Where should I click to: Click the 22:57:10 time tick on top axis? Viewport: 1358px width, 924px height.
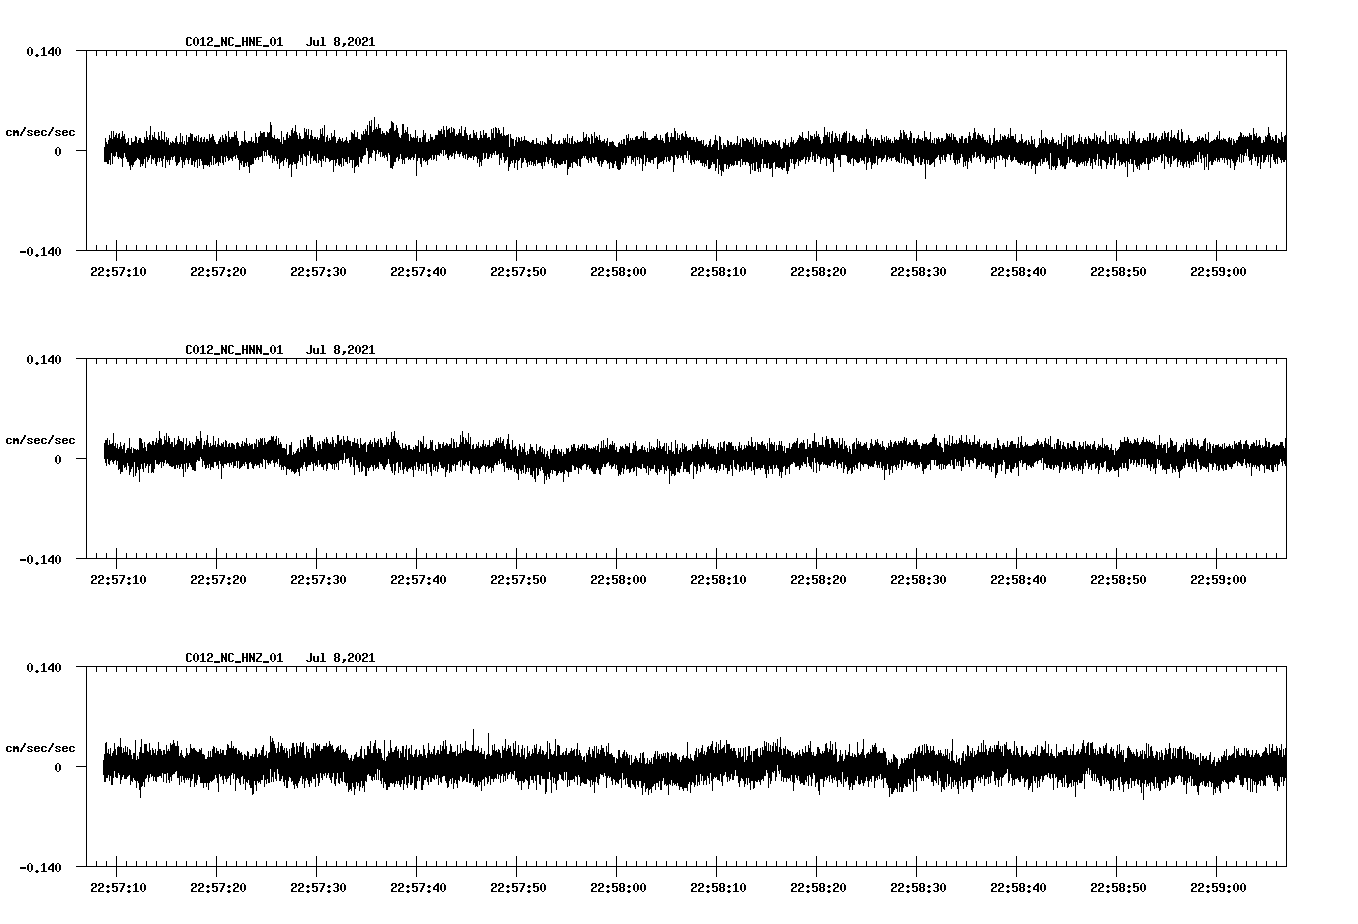(118, 269)
